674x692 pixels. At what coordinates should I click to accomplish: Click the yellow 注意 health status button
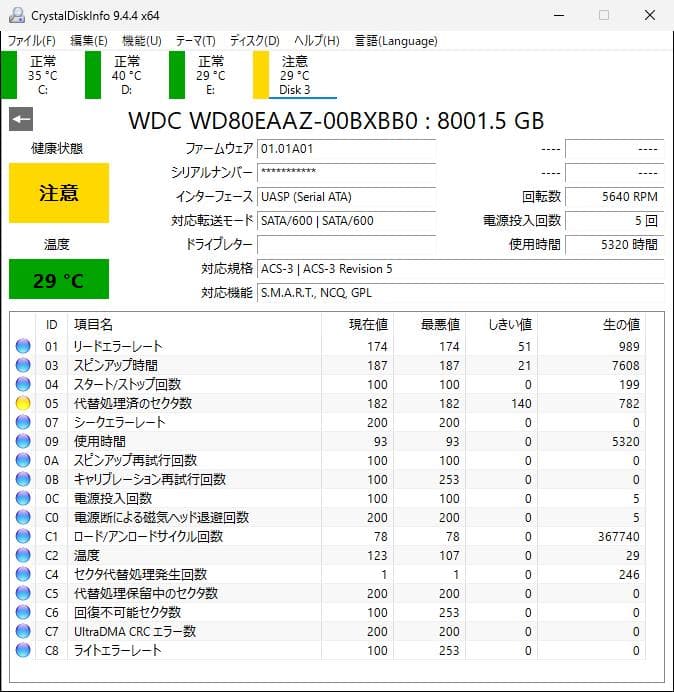click(x=59, y=193)
